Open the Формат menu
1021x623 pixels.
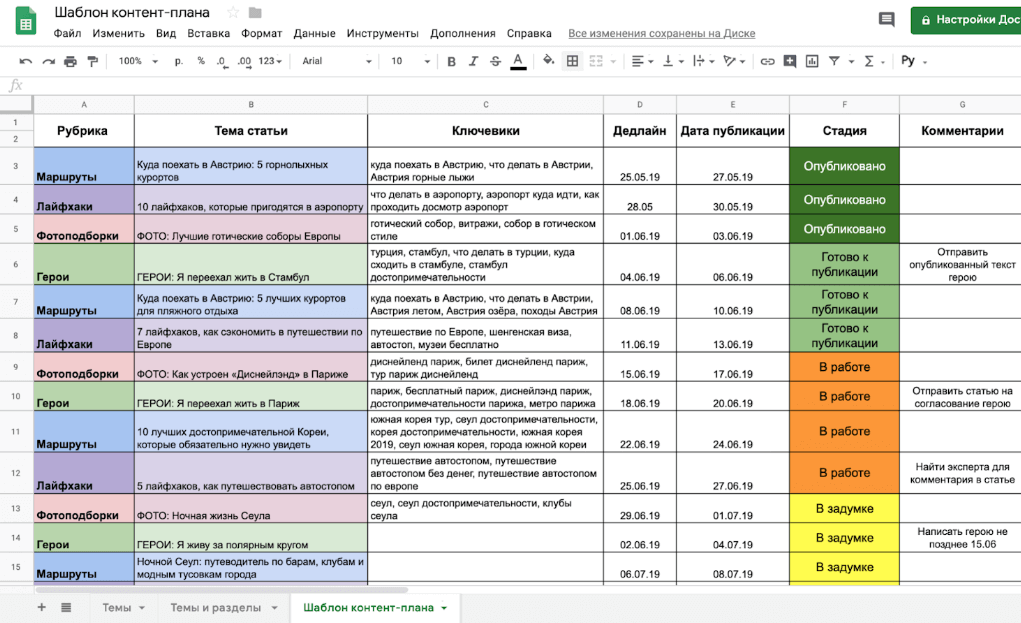tap(261, 33)
